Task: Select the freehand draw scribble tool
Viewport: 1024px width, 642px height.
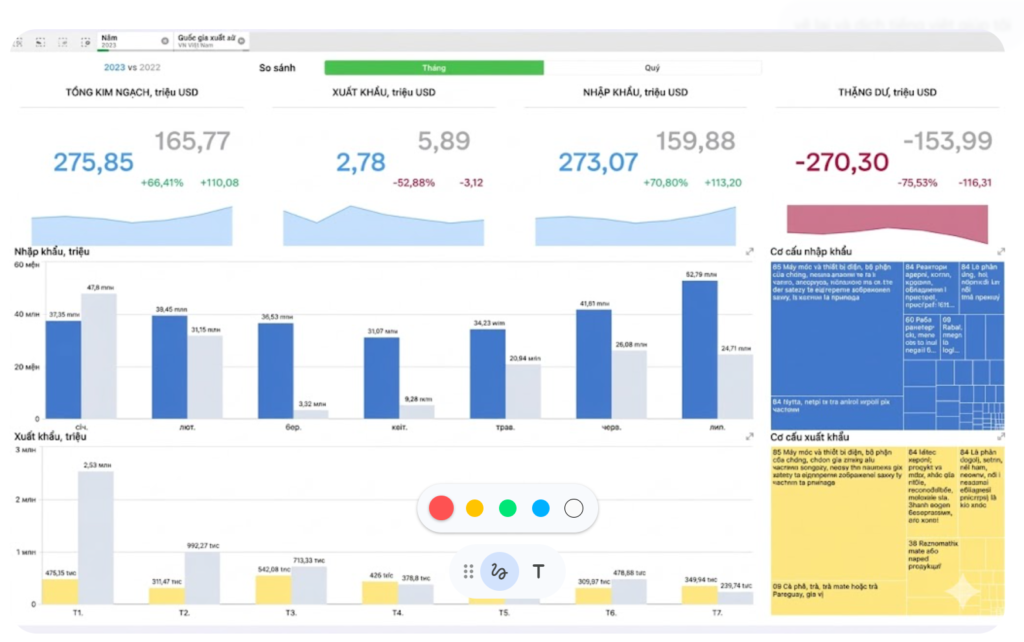Action: 500,571
